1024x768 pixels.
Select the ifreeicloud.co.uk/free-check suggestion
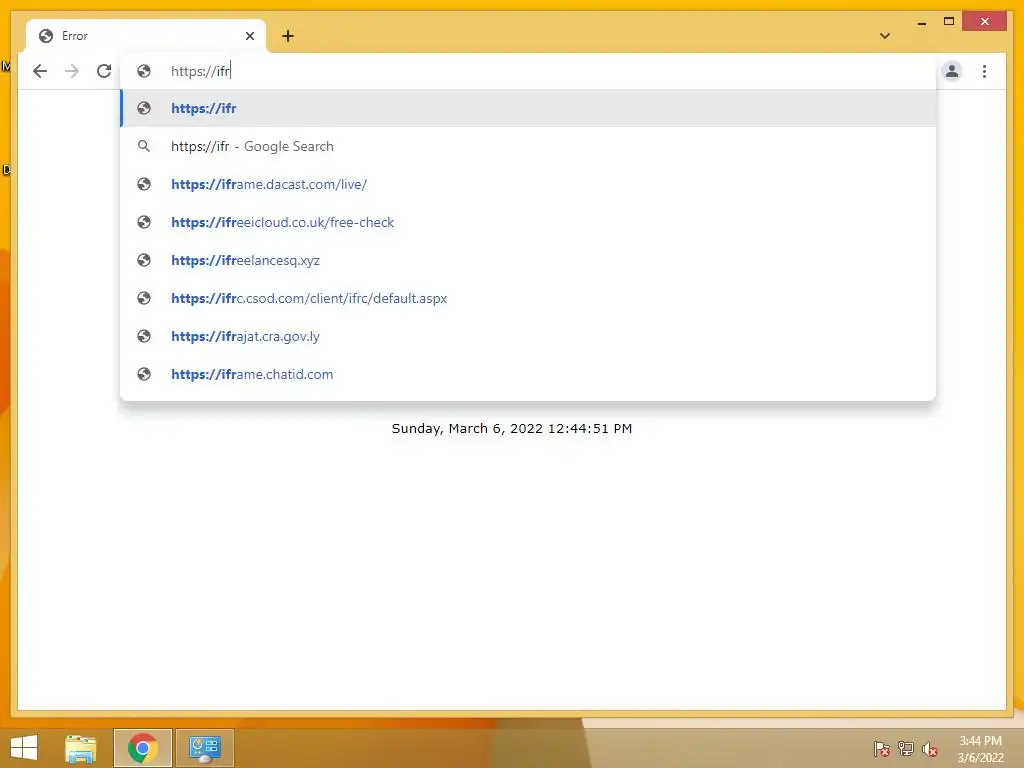tap(528, 222)
